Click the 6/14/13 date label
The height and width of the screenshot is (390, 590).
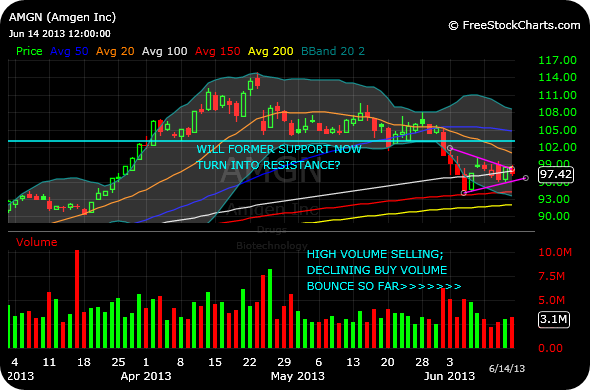pos(507,368)
